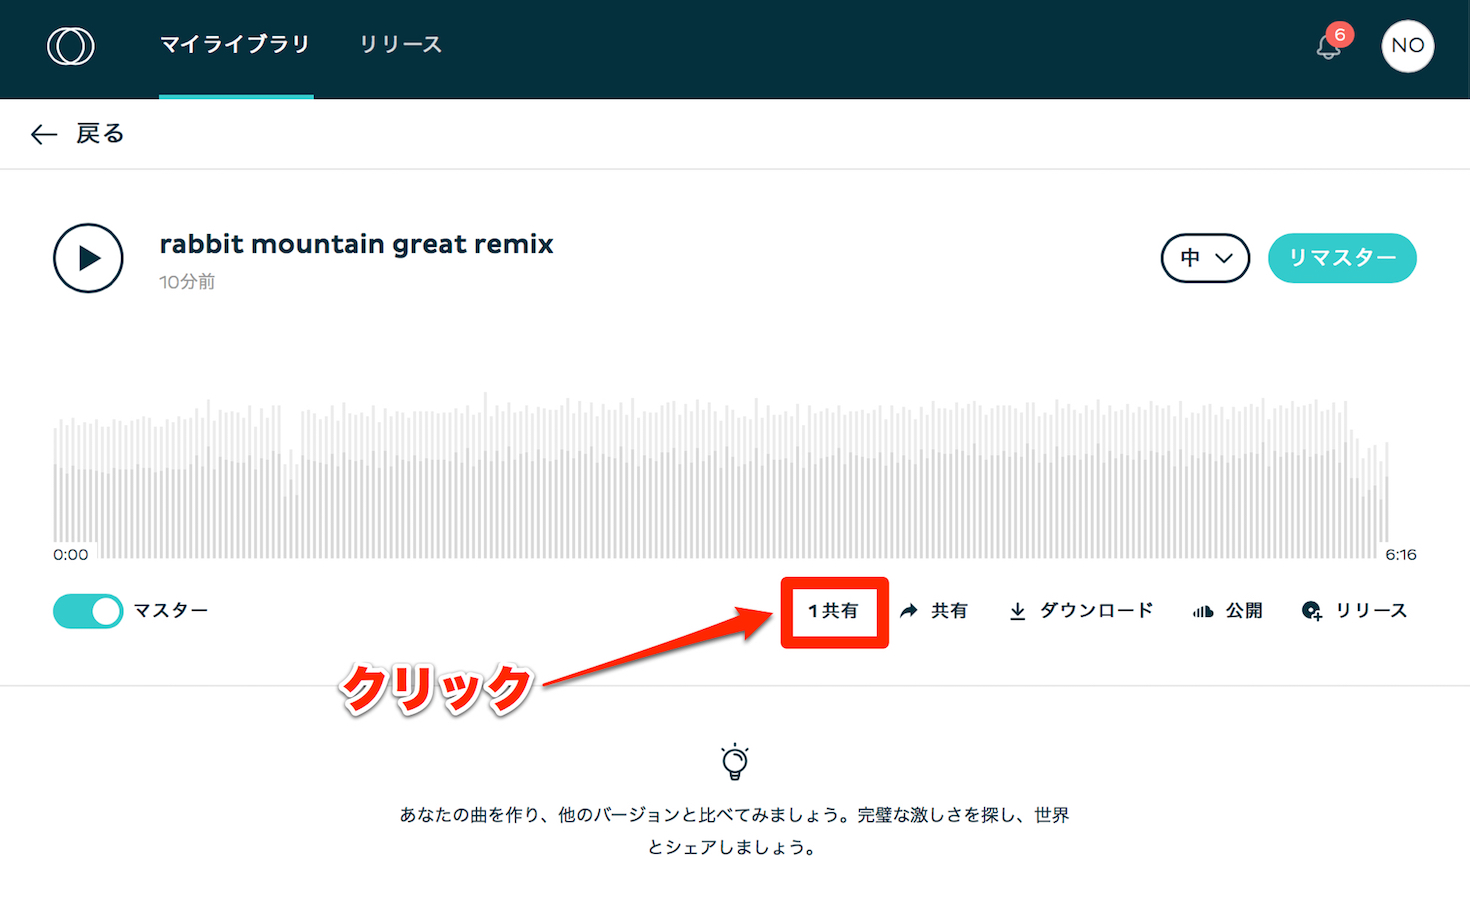Click the 0:00 start time label

[71, 555]
